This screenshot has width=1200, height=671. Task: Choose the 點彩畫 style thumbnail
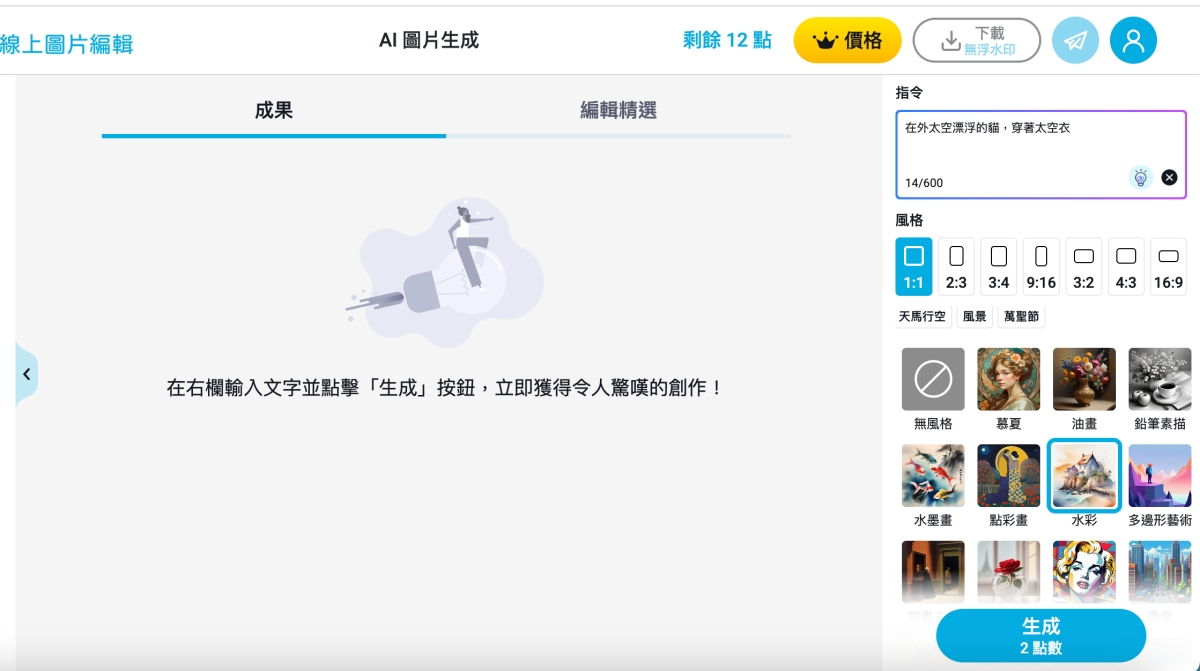(1009, 476)
